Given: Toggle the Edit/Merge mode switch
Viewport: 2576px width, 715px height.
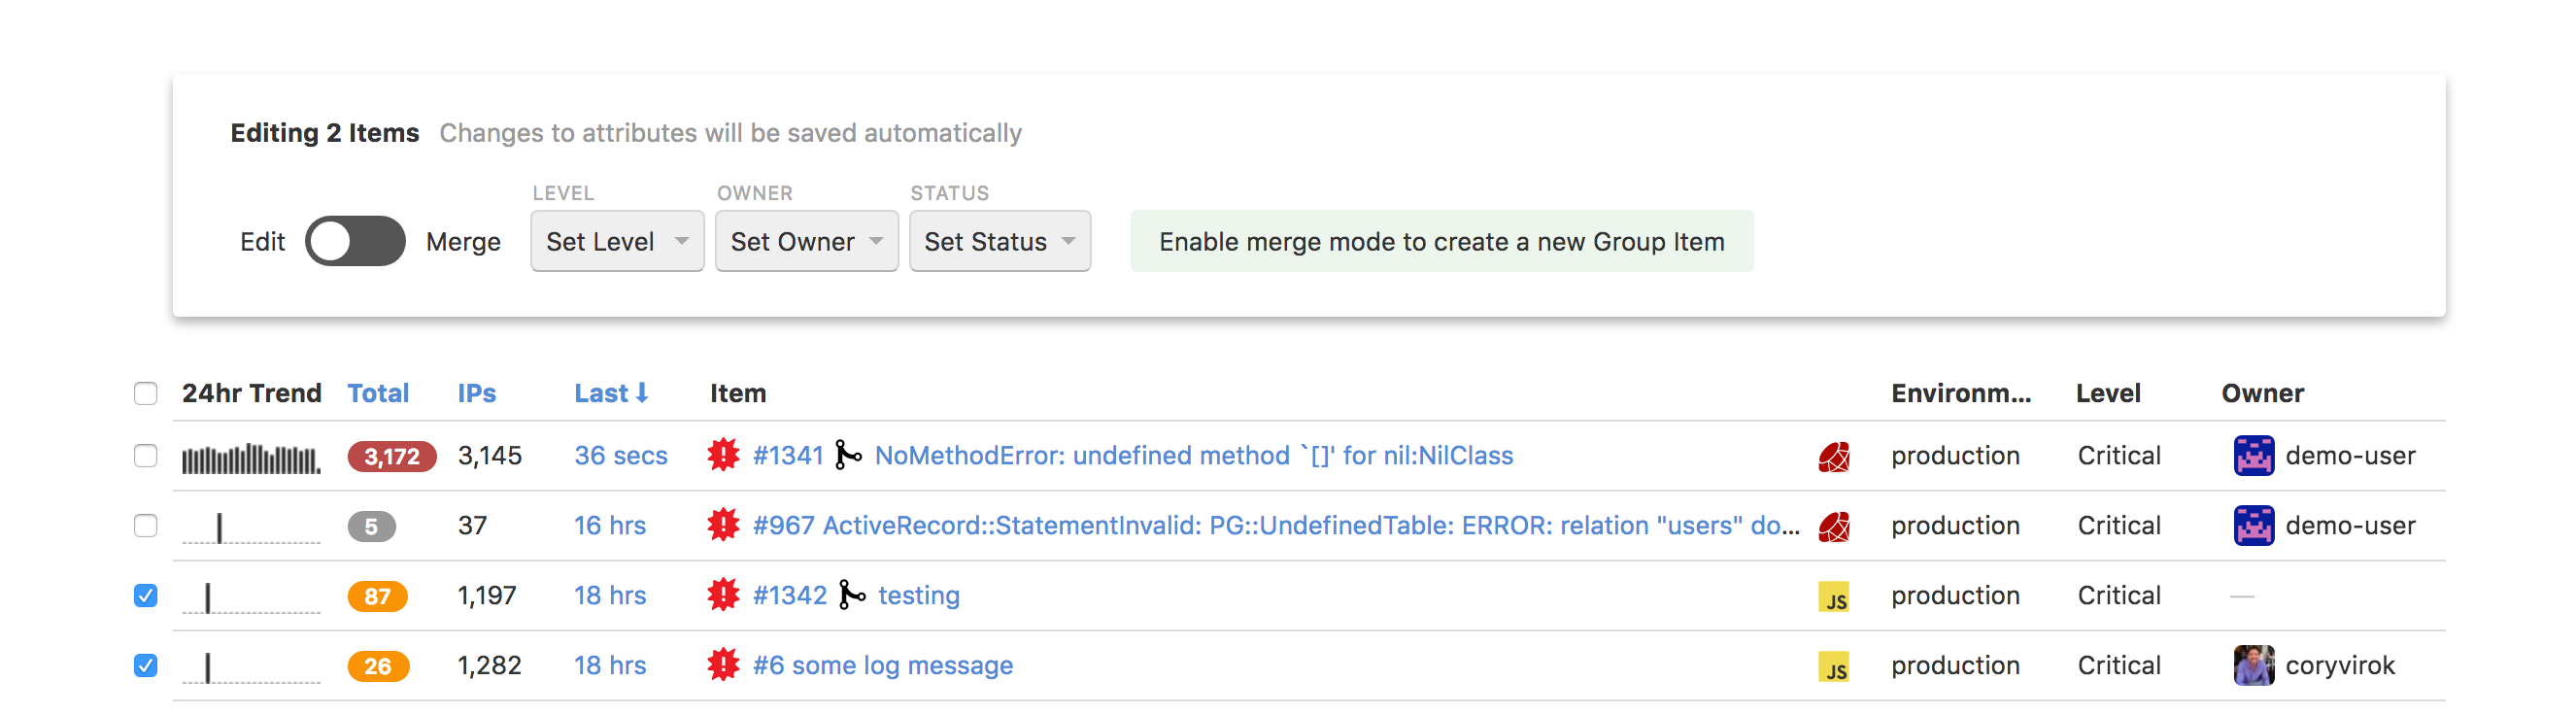Looking at the screenshot, I should [355, 241].
